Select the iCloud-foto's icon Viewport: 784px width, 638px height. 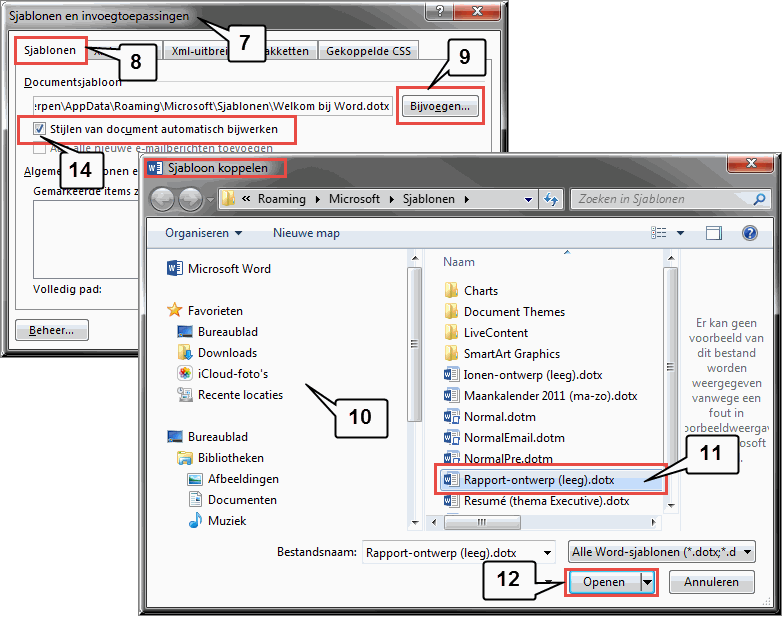click(184, 374)
